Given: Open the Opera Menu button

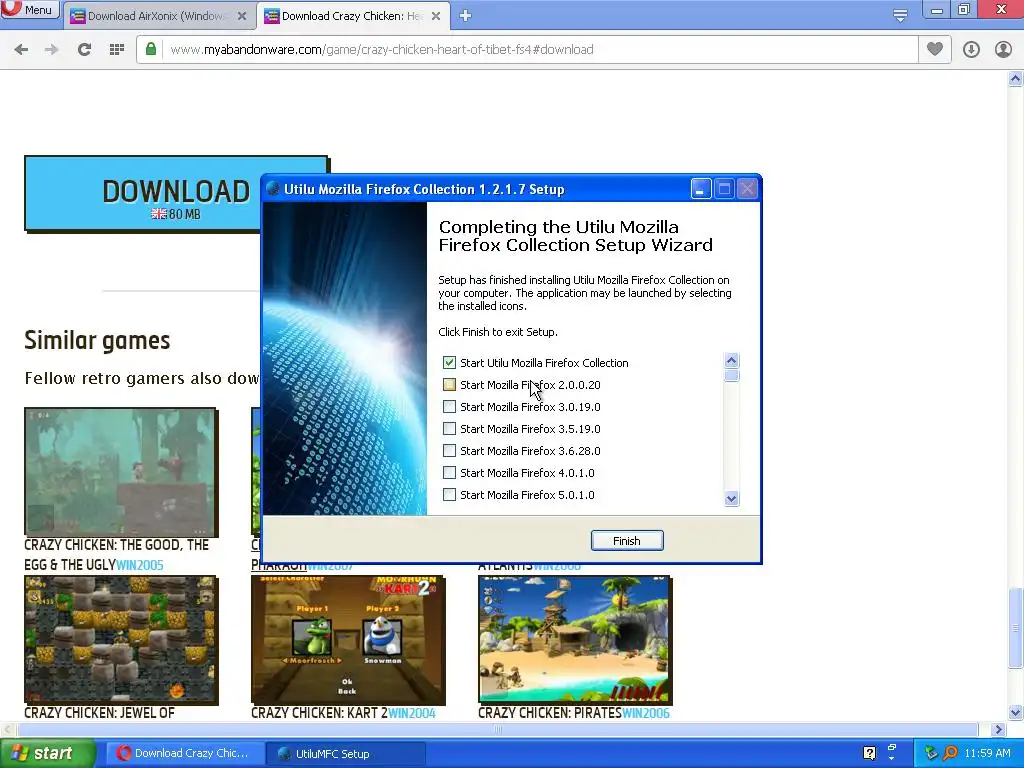Looking at the screenshot, I should point(29,9).
